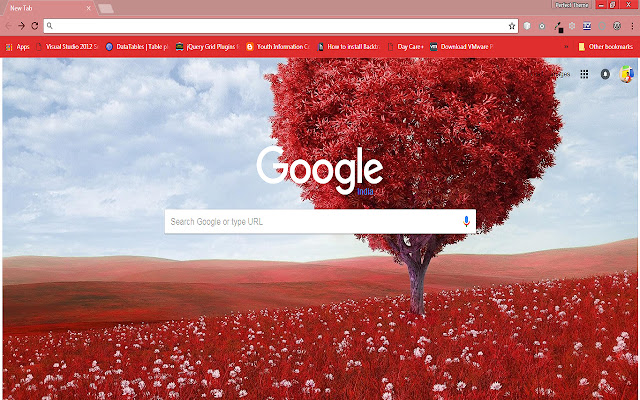
Task: Open the DataTables bookmark
Action: 137,47
